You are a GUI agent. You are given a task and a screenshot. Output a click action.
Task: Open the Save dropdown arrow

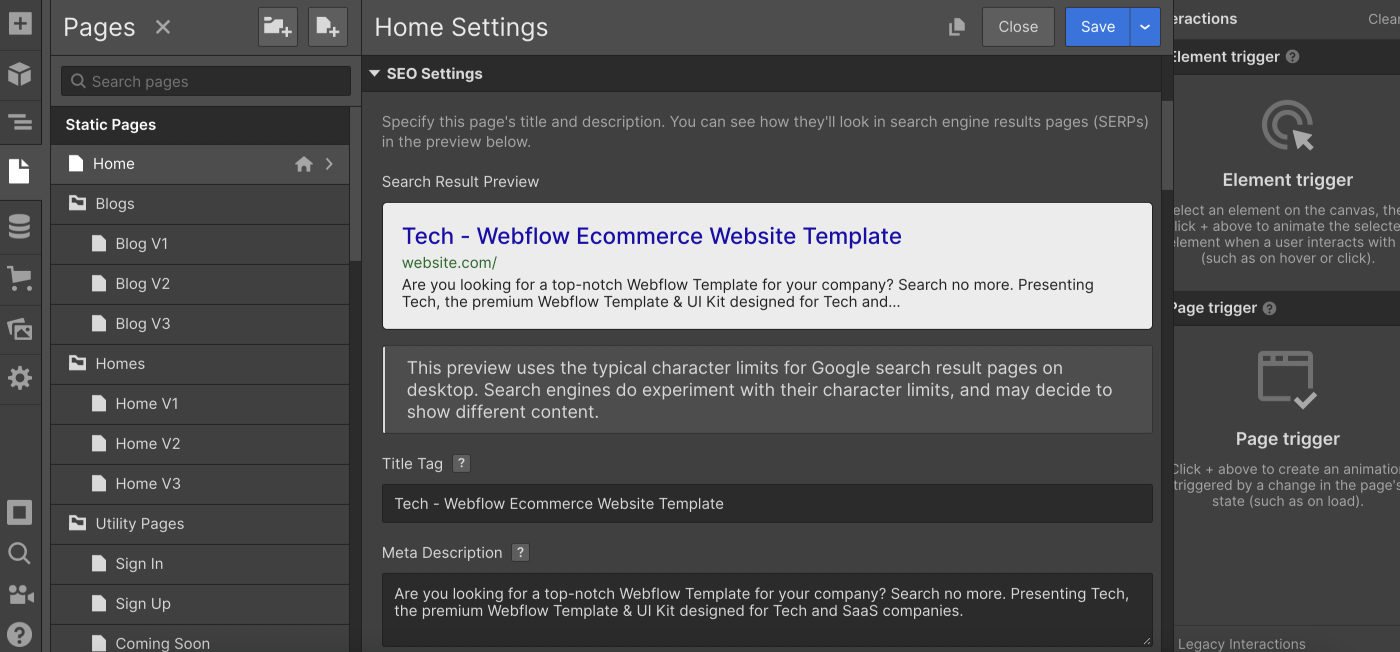[x=1144, y=27]
